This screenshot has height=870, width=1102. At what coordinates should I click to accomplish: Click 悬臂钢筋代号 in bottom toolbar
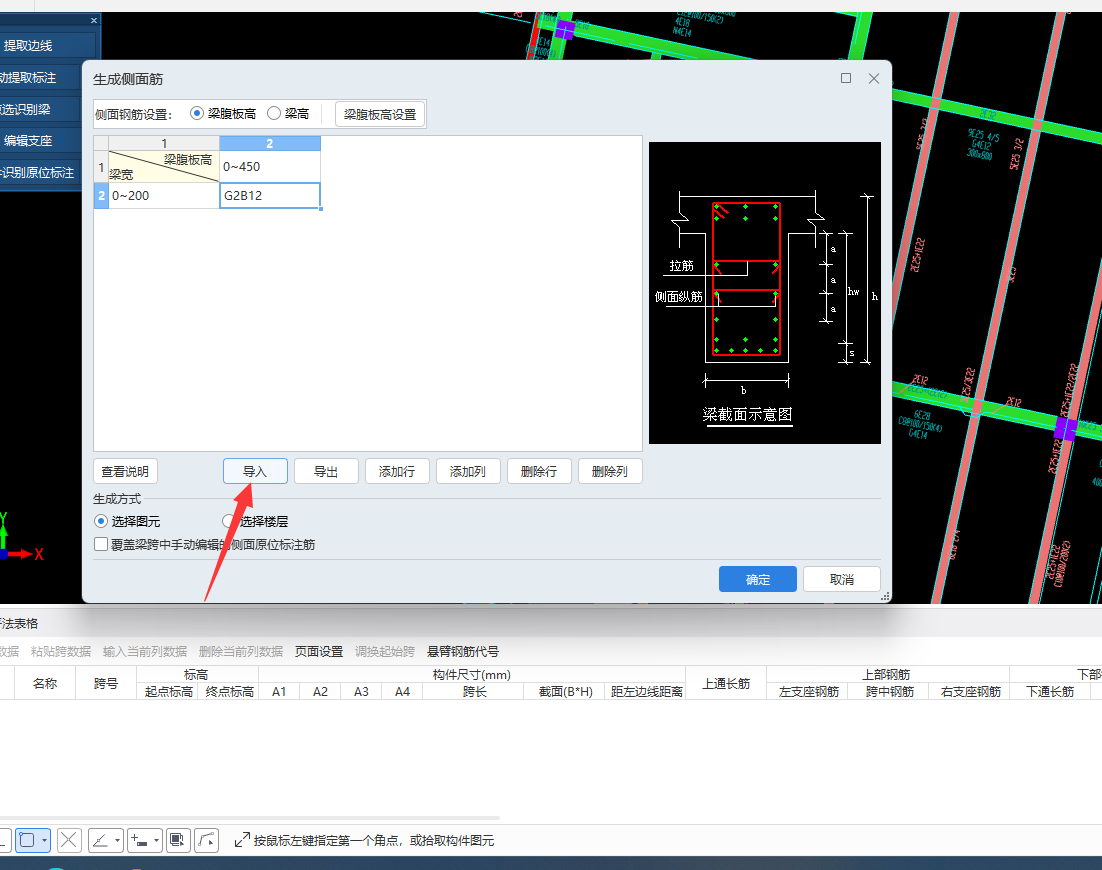(x=462, y=651)
